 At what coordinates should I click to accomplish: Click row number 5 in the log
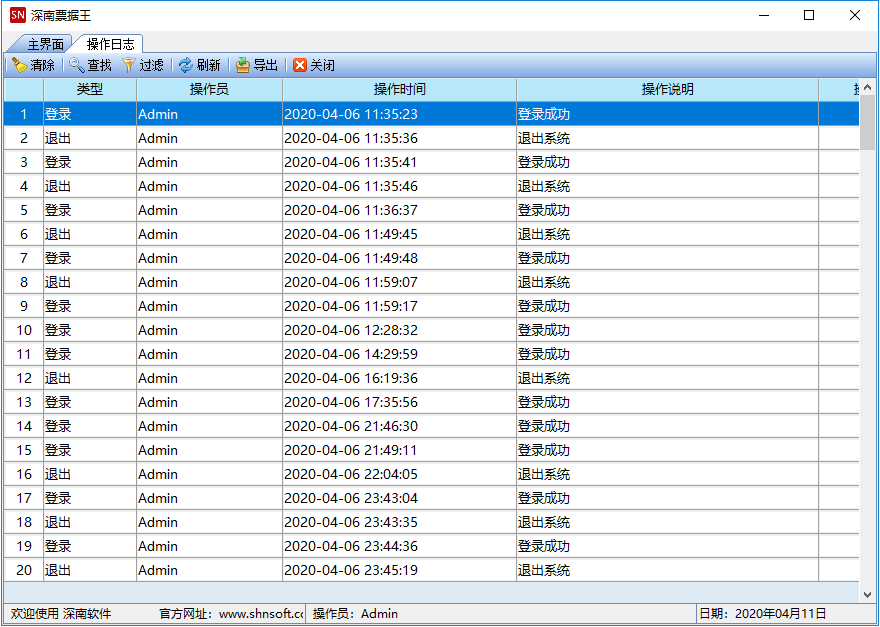point(24,210)
